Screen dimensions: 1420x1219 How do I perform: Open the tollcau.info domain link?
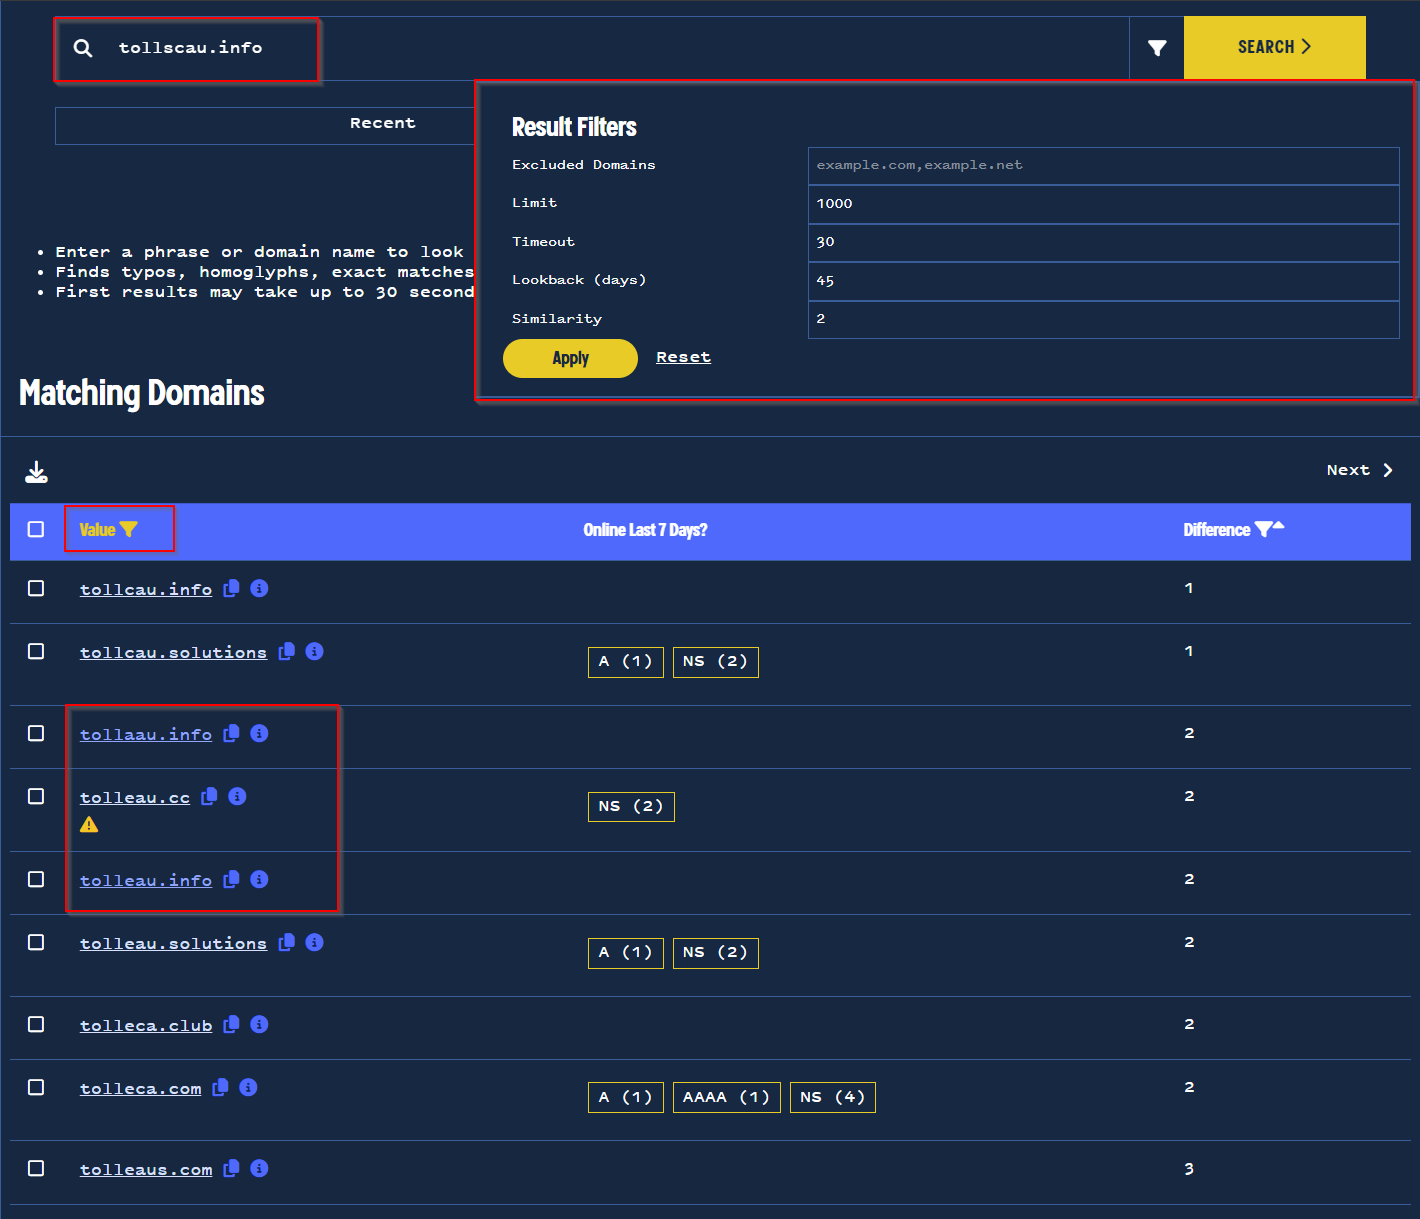146,590
